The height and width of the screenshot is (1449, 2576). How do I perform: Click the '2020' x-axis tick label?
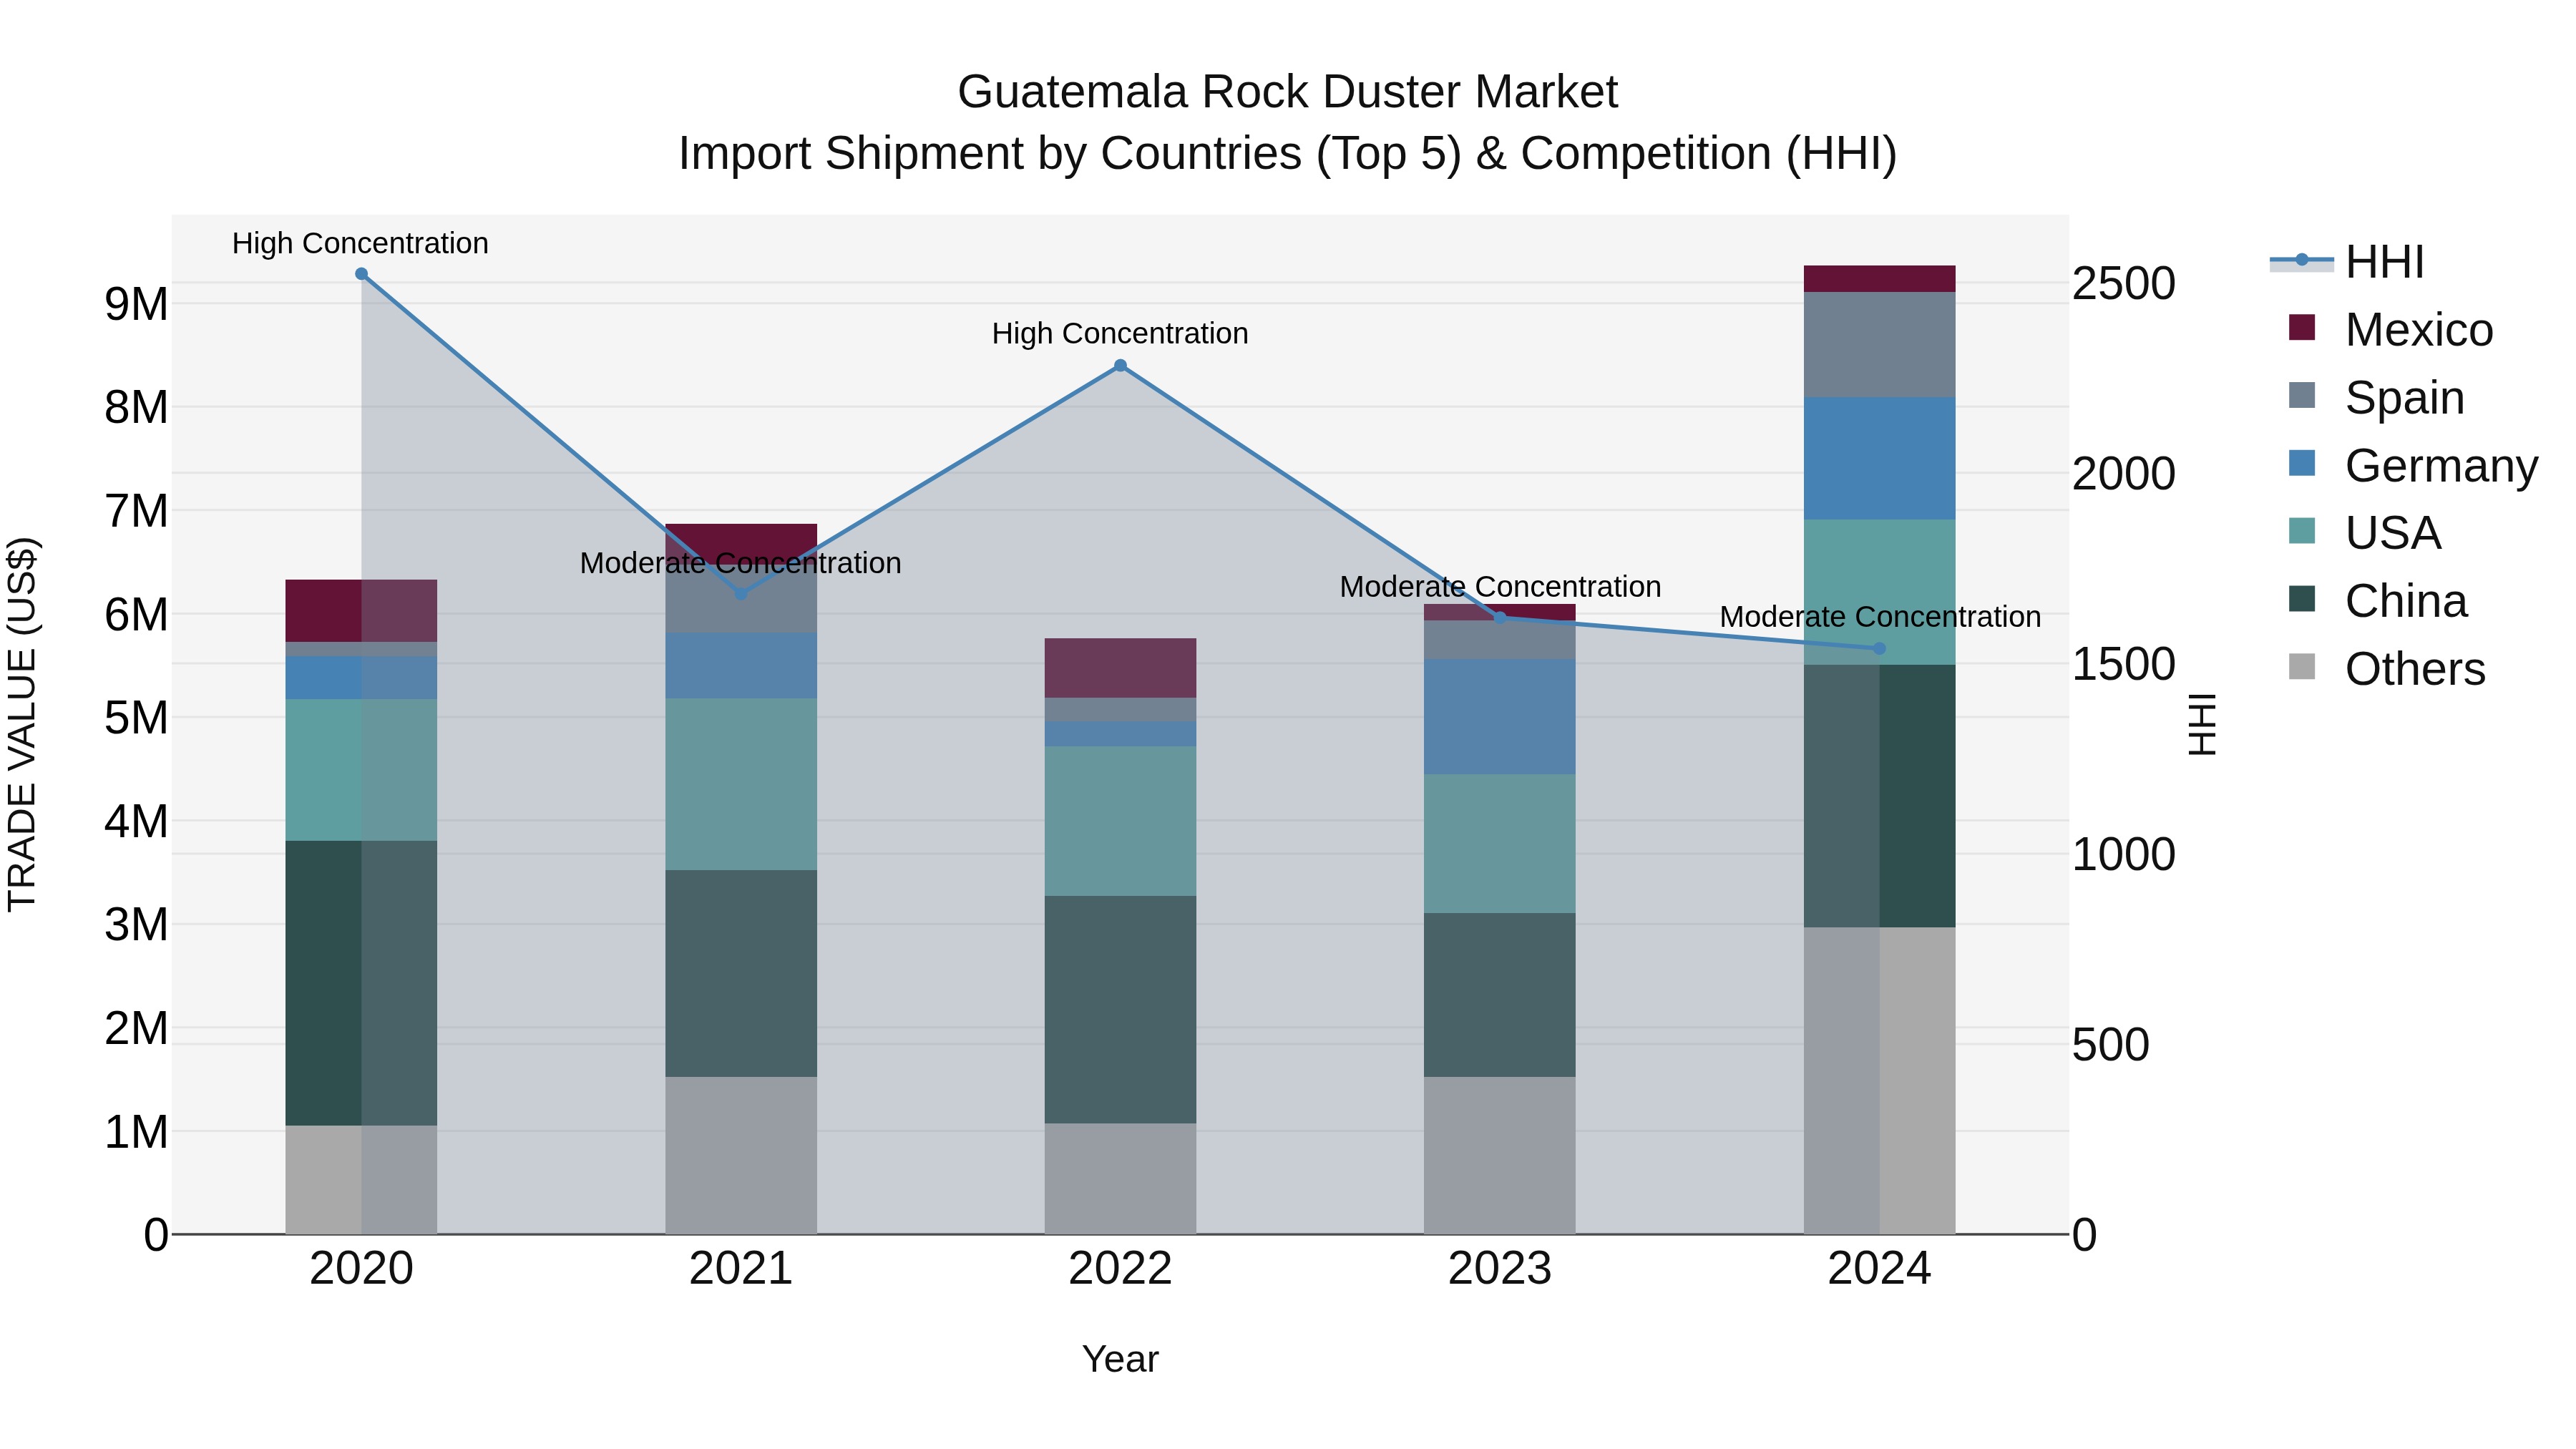tap(361, 1269)
